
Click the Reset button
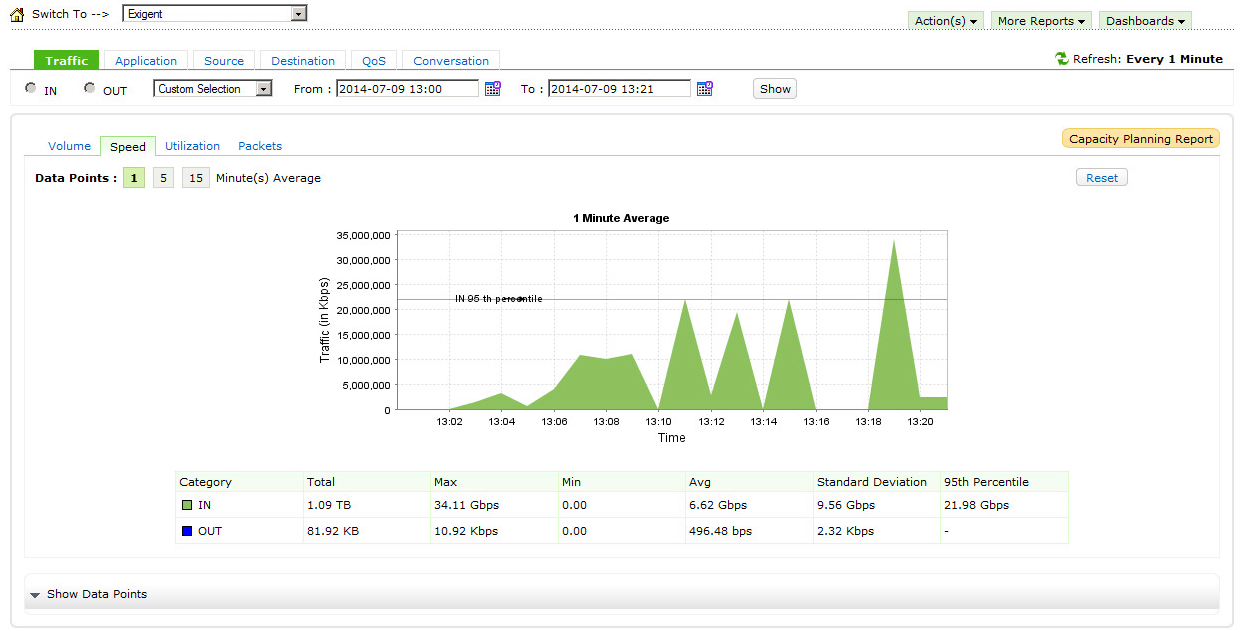1101,178
